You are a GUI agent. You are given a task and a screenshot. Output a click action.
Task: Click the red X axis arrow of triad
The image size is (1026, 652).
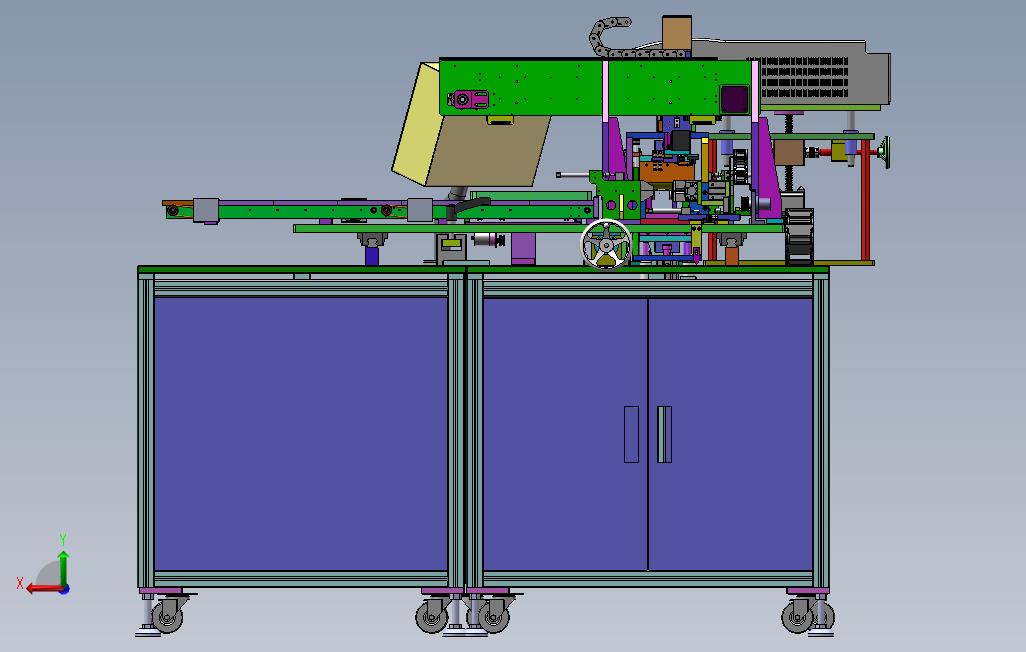(x=42, y=589)
